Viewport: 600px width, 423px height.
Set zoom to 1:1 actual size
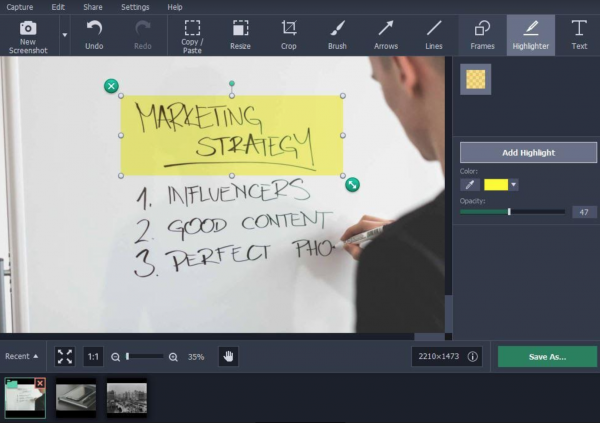tap(93, 356)
